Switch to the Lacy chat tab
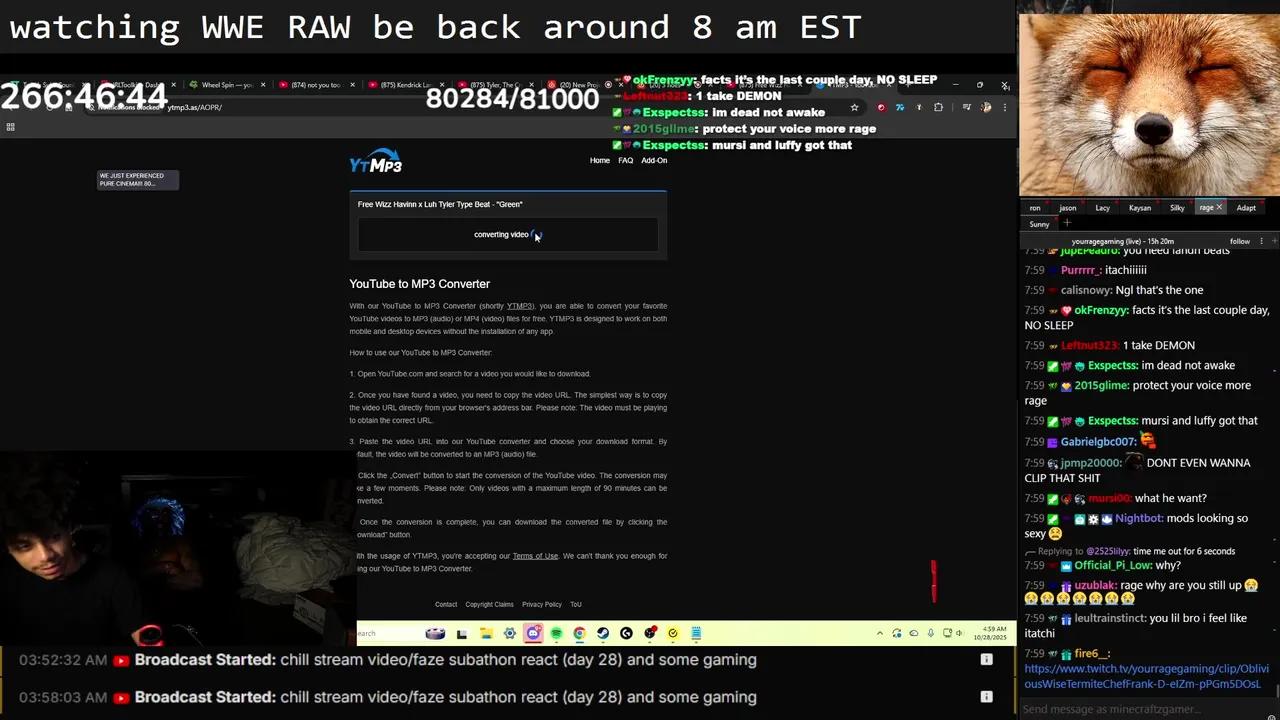 point(1102,208)
